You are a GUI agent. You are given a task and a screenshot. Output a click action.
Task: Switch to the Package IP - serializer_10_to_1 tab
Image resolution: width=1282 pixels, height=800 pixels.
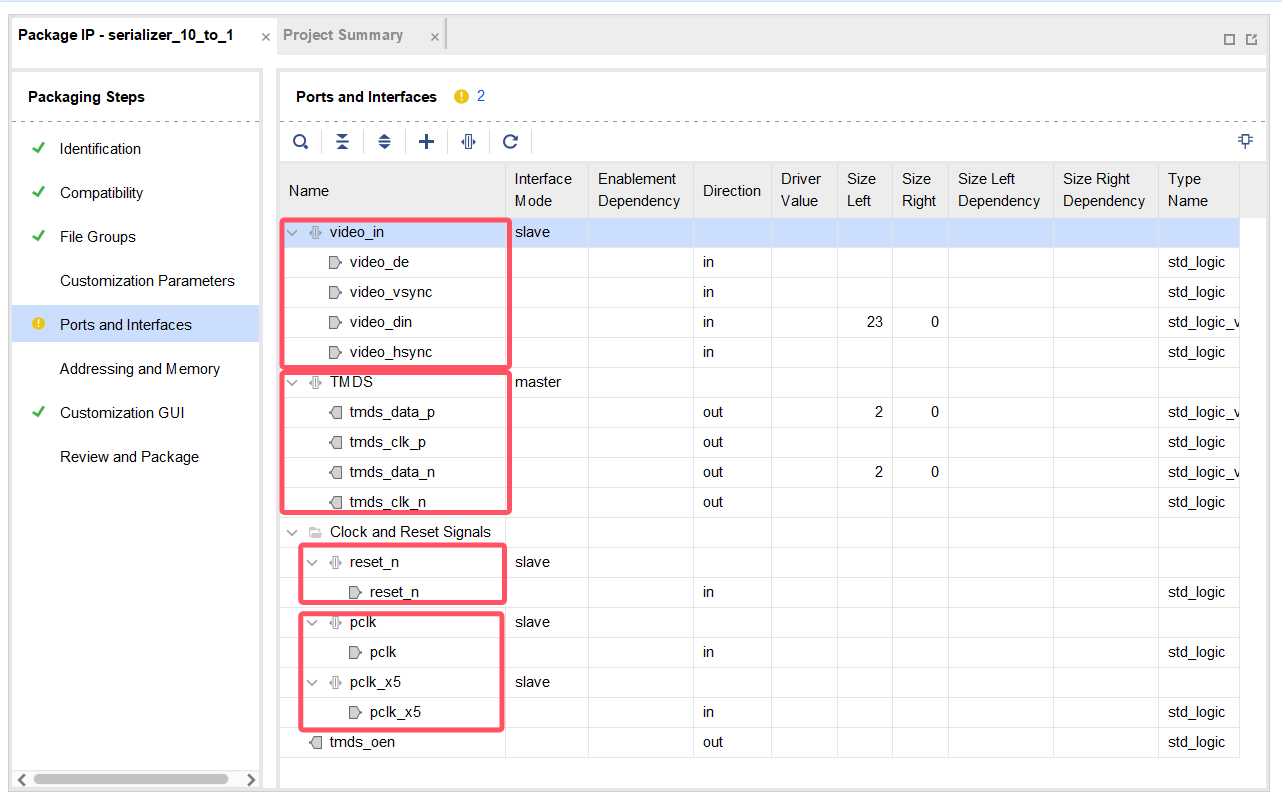pos(126,35)
